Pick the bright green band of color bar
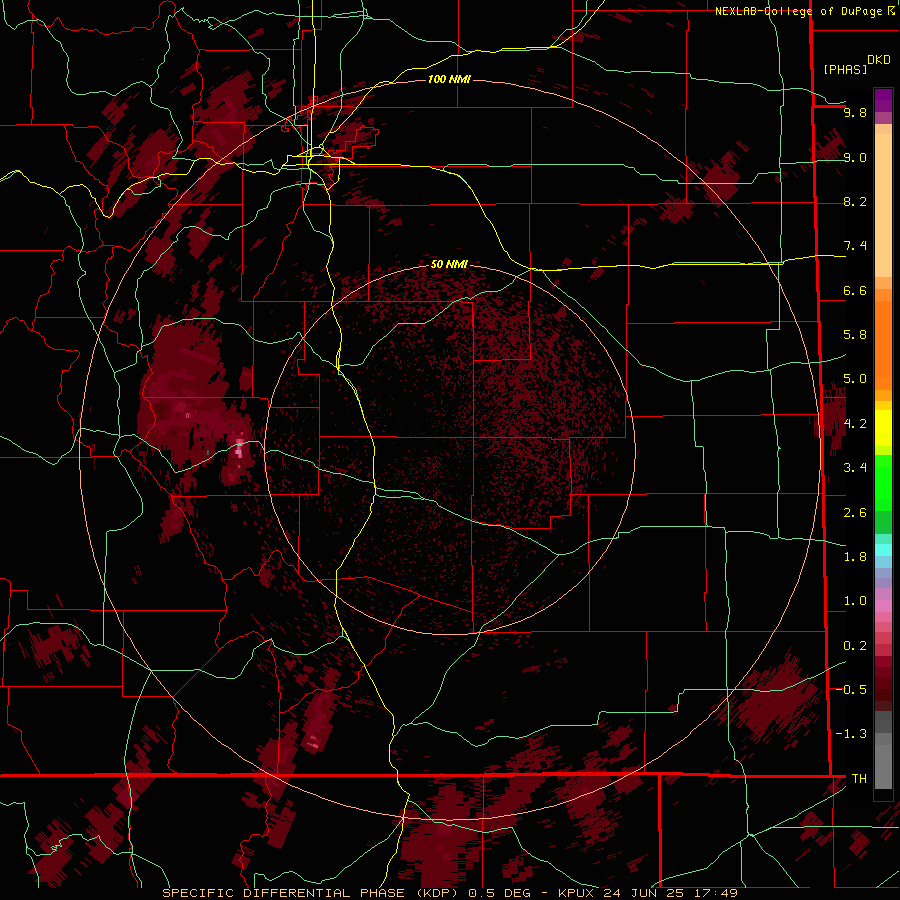 pyautogui.click(x=883, y=482)
